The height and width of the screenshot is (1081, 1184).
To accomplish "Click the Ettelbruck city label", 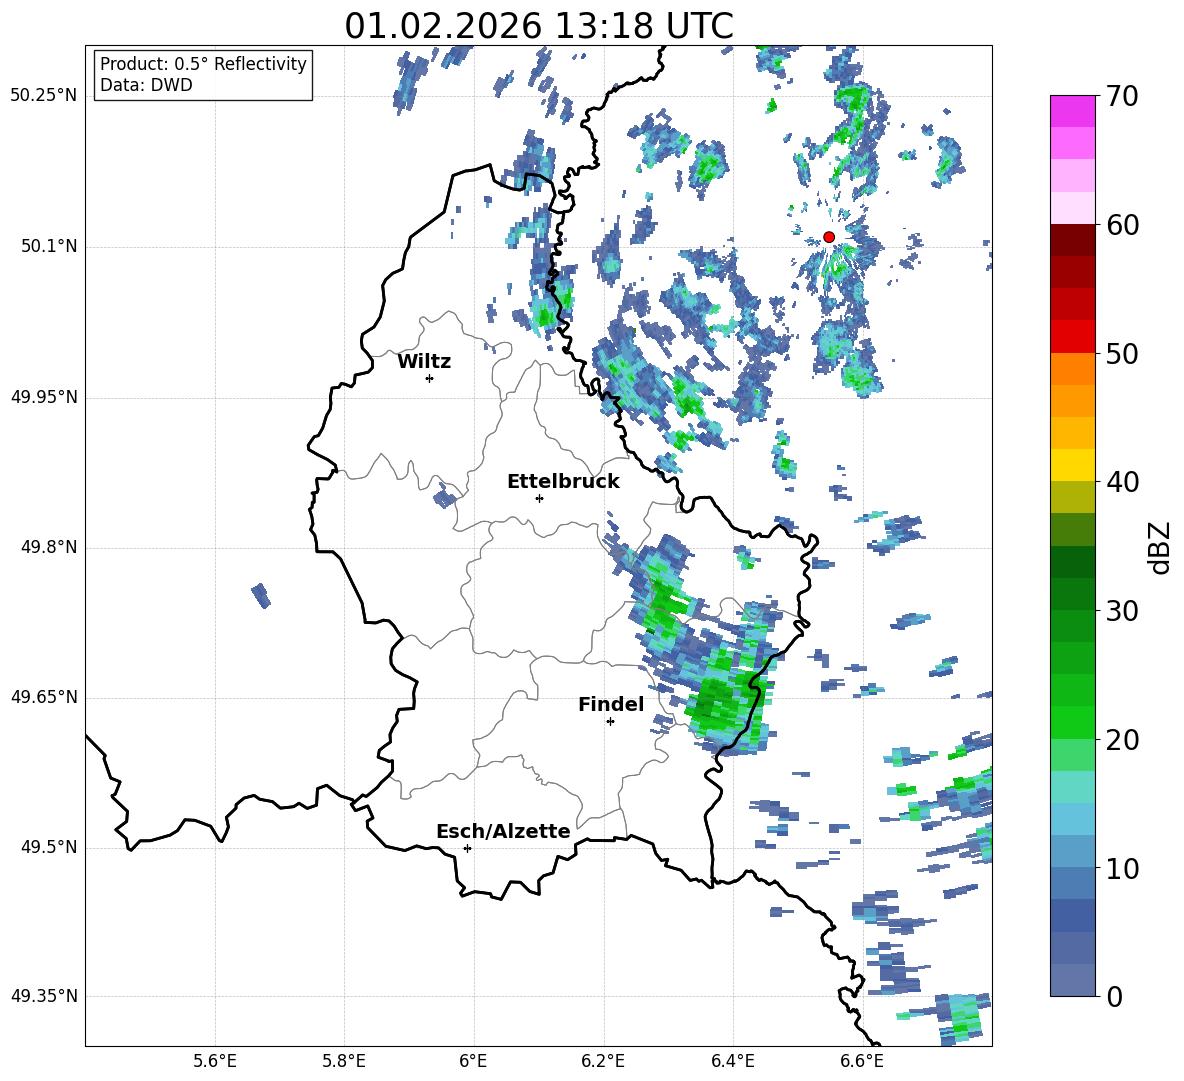I will click(563, 482).
